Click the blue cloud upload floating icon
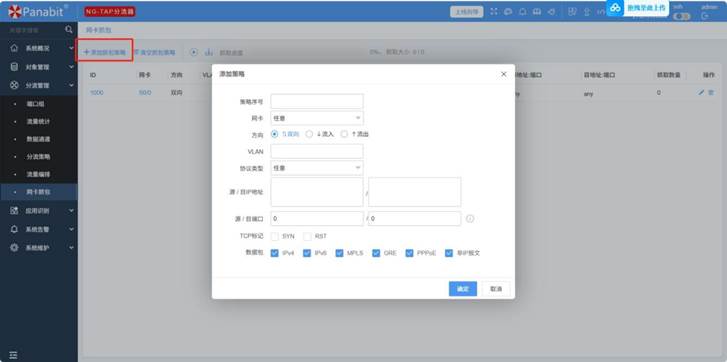 pyautogui.click(x=615, y=8)
